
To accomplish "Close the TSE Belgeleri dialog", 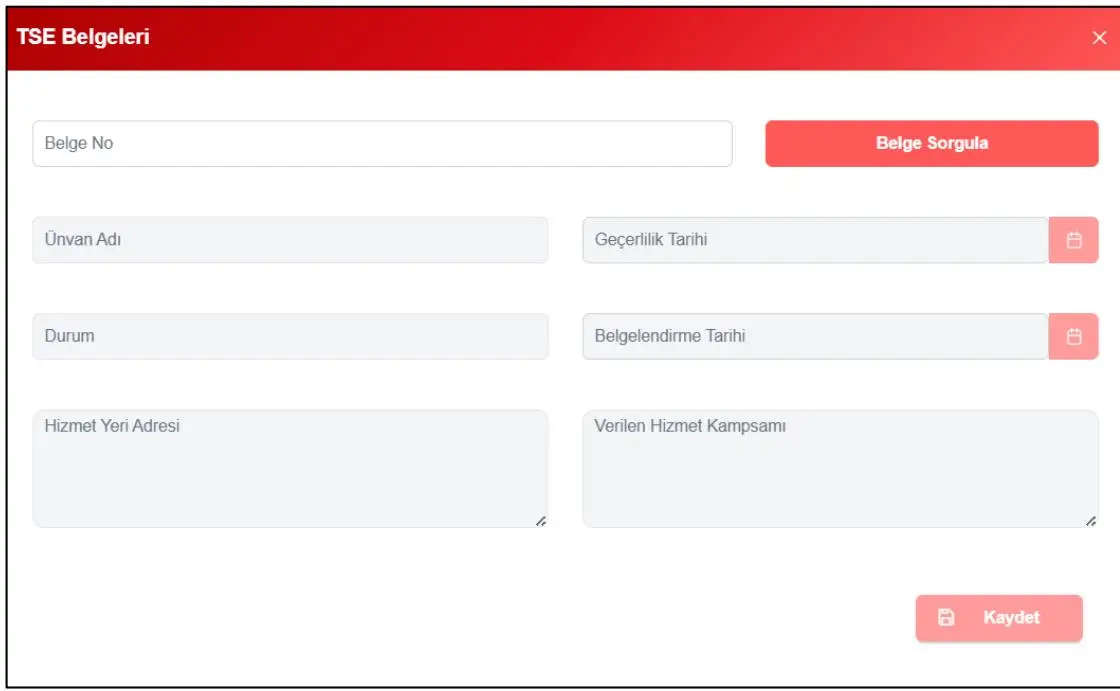I will point(1099,38).
